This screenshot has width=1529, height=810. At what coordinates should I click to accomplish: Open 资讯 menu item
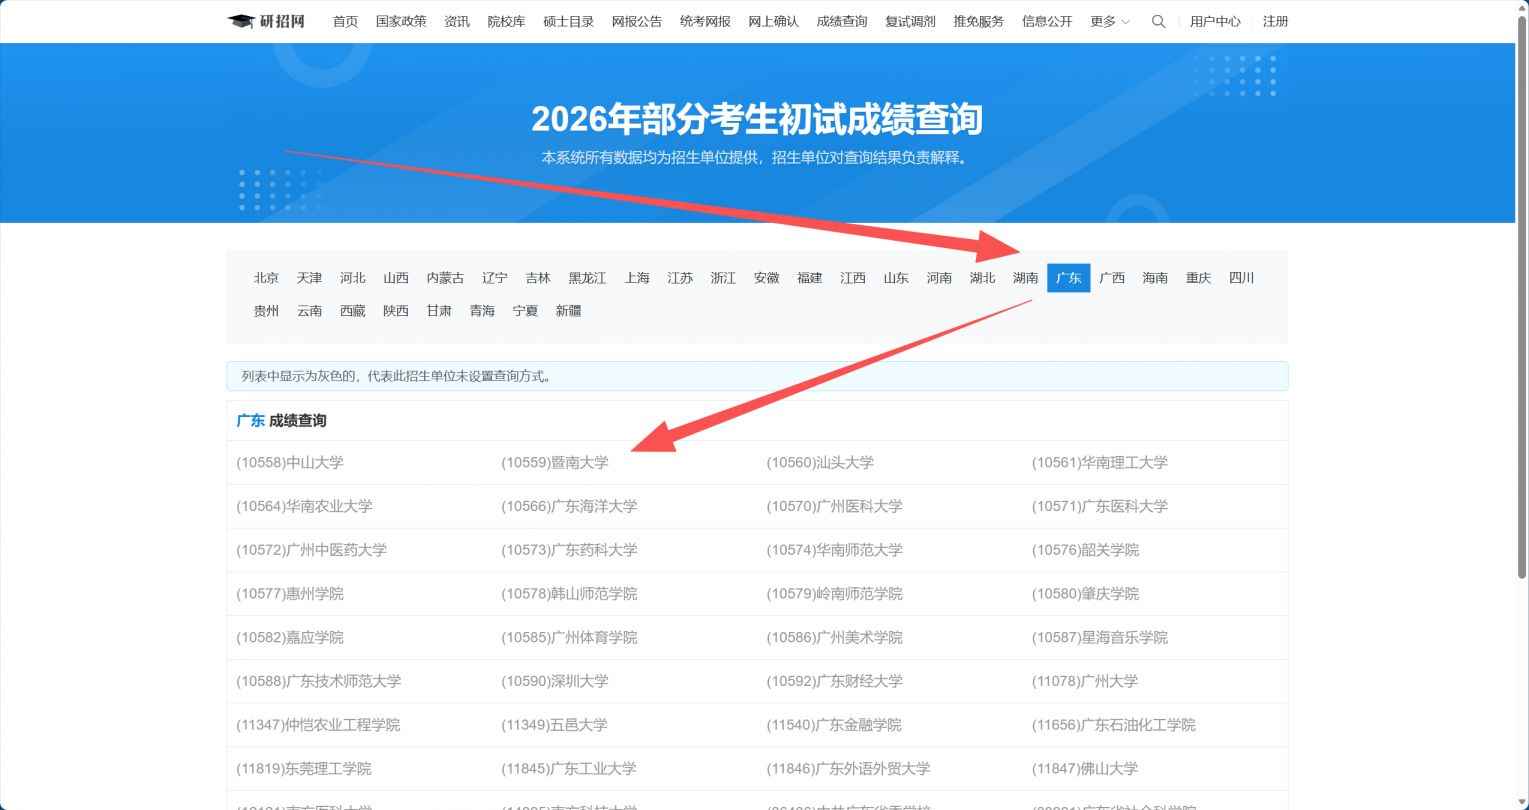click(x=457, y=21)
